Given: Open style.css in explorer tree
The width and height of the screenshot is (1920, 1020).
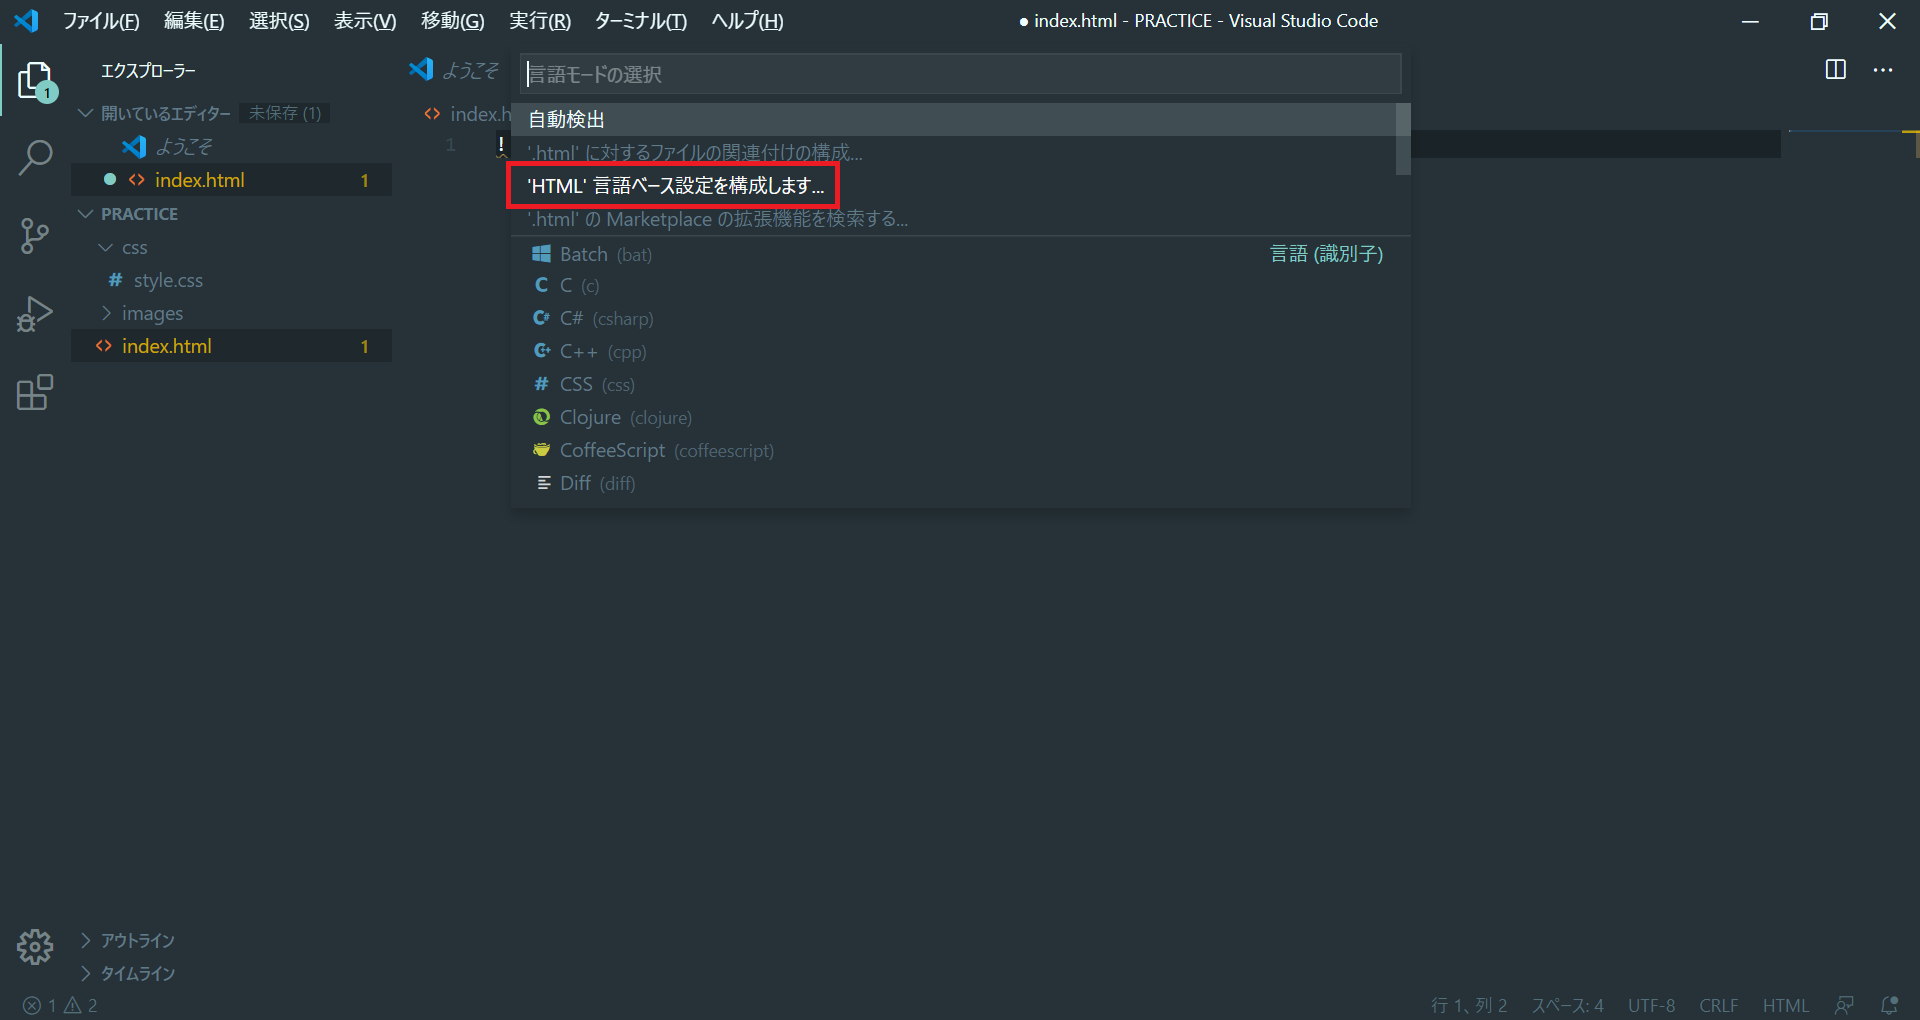Looking at the screenshot, I should [168, 280].
